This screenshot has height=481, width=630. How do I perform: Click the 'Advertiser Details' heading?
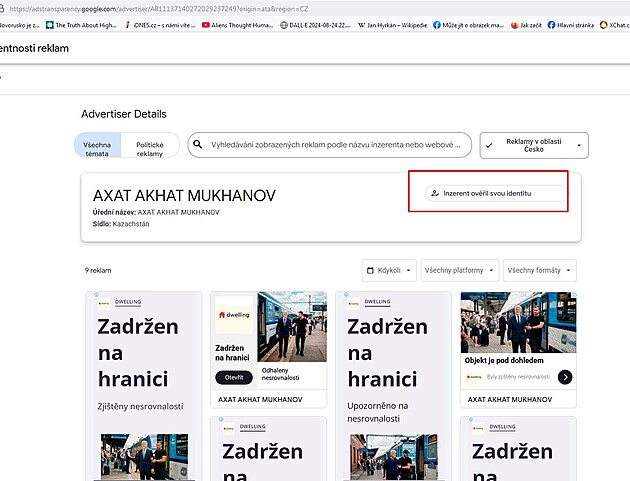(x=124, y=114)
